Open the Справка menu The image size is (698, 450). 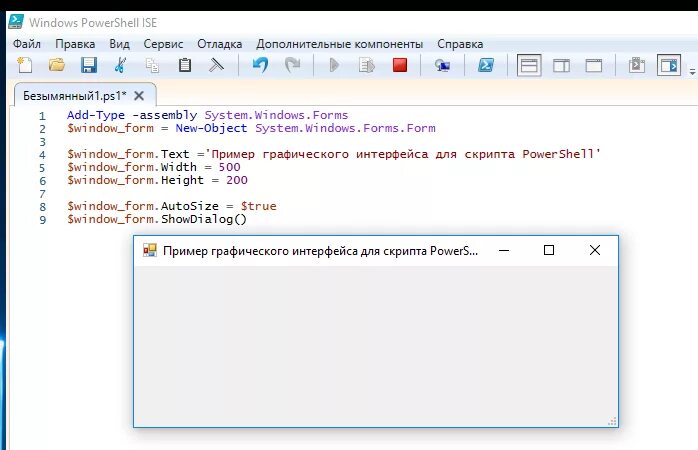tap(460, 44)
